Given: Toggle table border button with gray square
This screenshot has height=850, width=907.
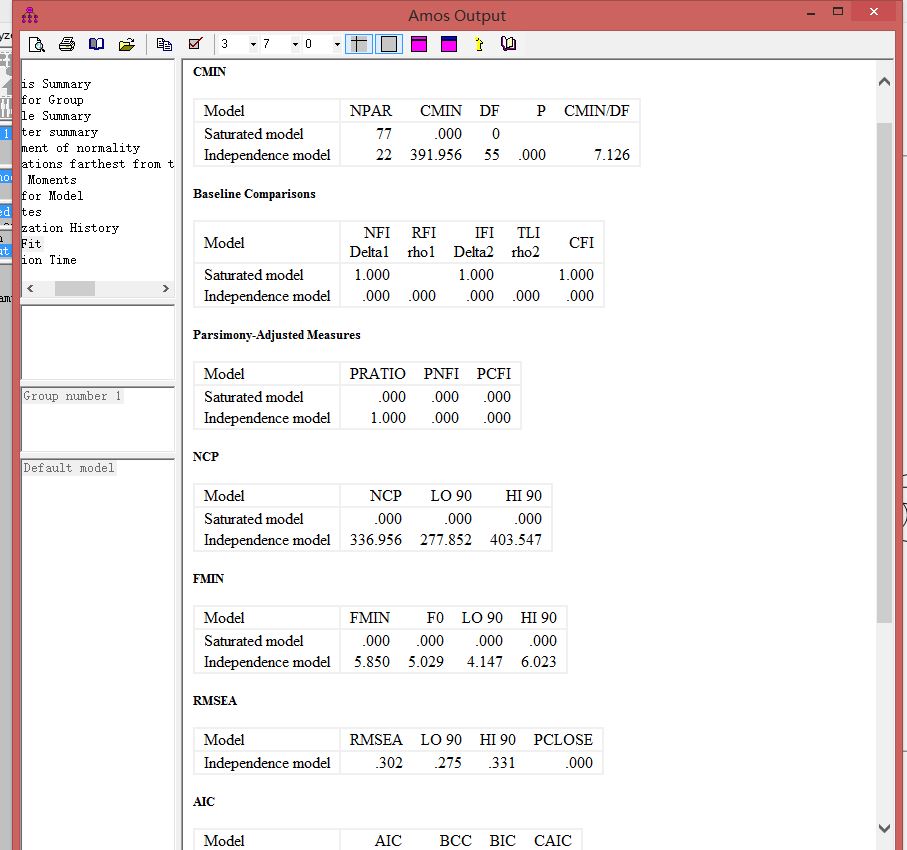Looking at the screenshot, I should point(389,44).
